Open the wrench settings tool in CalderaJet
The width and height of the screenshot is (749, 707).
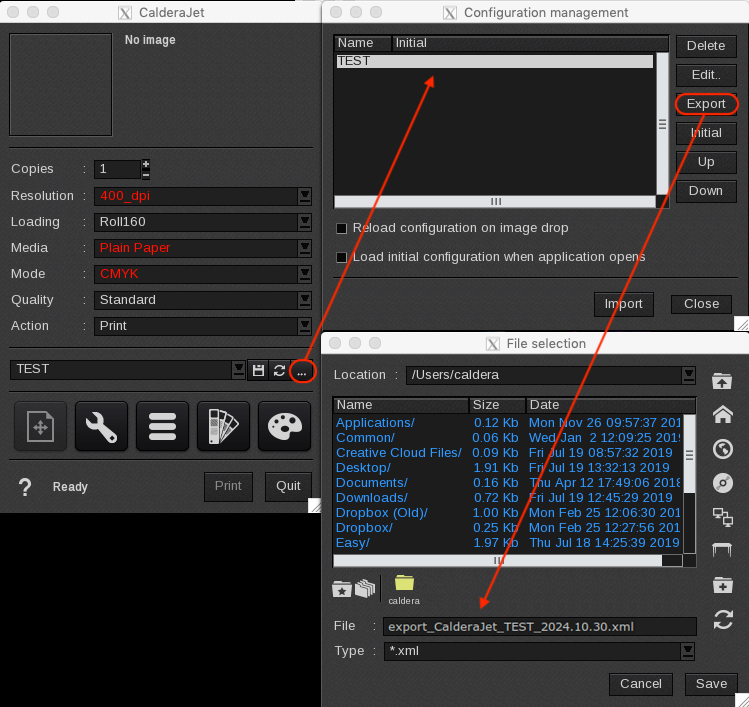(x=101, y=426)
